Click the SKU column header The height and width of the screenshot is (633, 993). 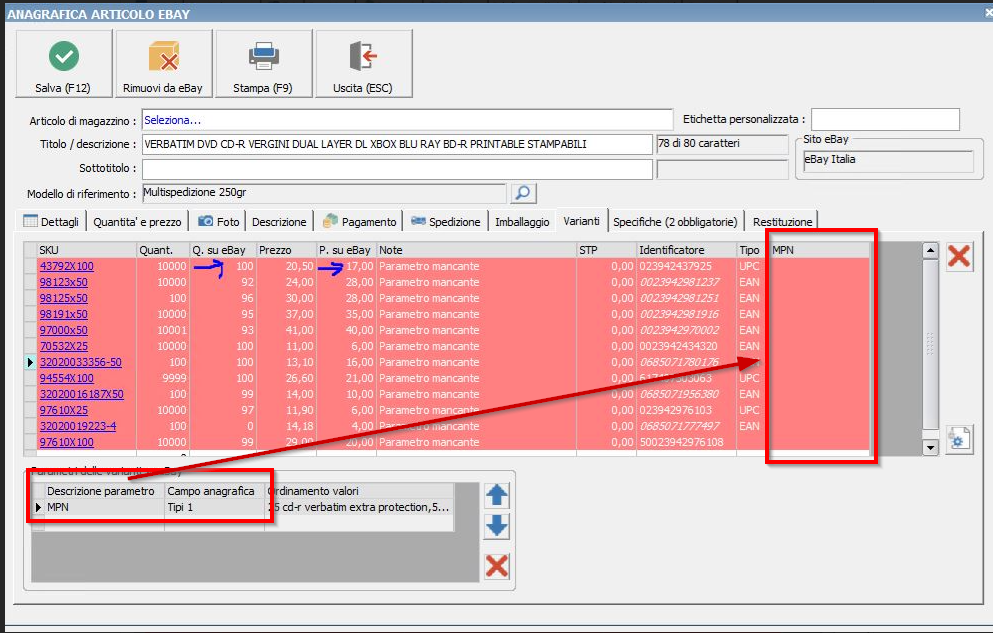86,250
